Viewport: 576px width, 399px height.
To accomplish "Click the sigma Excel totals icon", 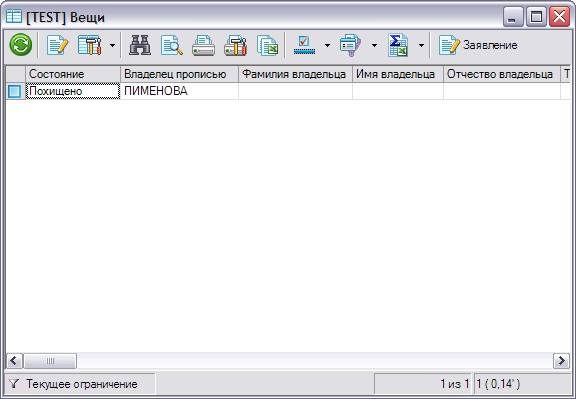I will point(398,45).
